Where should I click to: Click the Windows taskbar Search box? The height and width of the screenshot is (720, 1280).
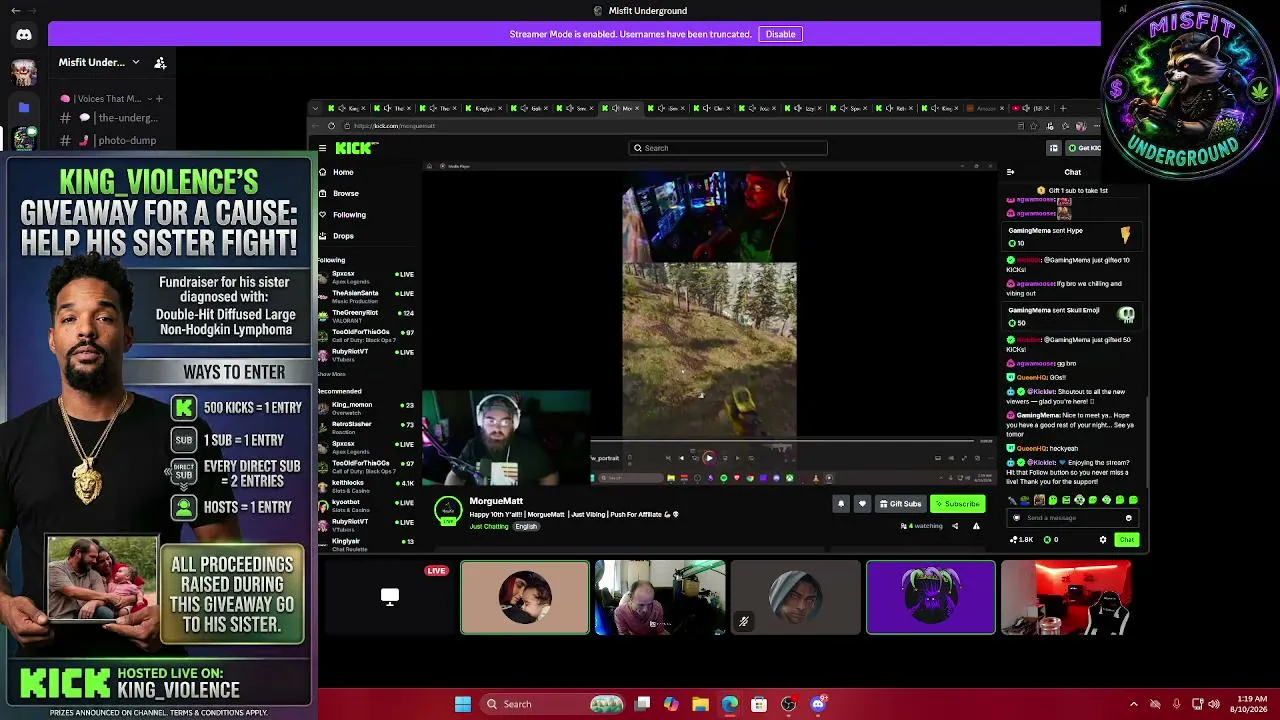553,704
